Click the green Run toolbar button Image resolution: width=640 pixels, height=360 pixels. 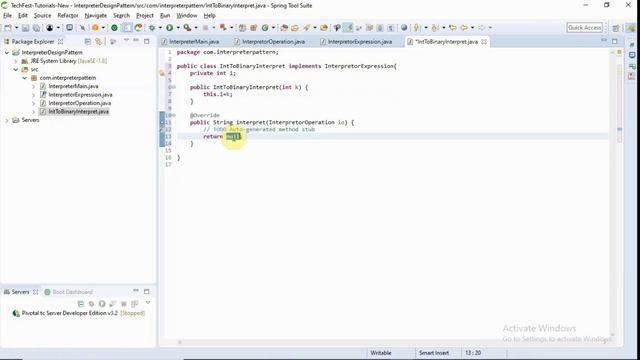pyautogui.click(x=169, y=28)
